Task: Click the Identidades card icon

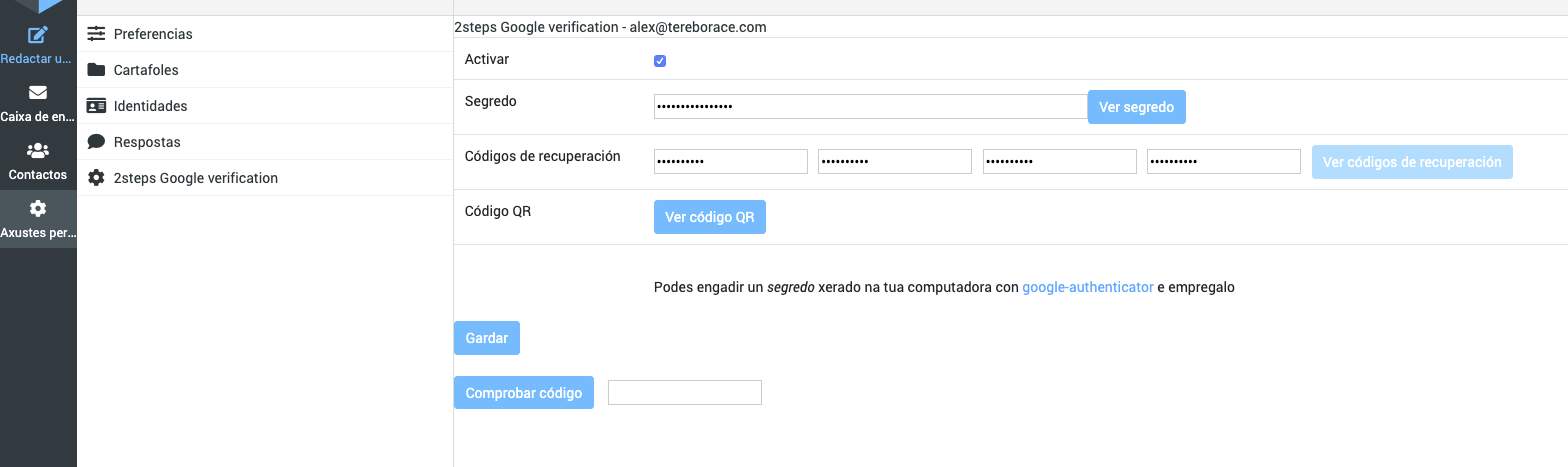Action: point(96,106)
